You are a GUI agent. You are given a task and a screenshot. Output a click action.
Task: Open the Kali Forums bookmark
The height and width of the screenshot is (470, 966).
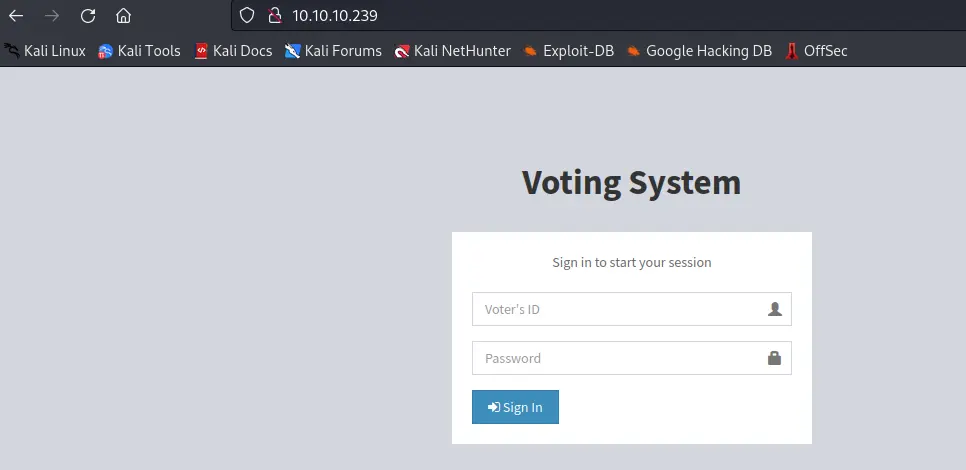tap(333, 51)
